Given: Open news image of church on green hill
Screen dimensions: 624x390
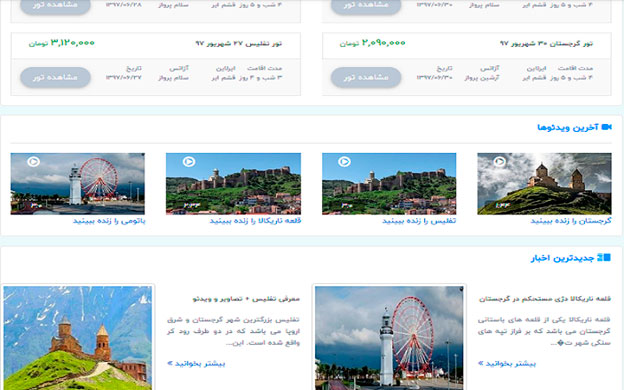Looking at the screenshot, I should tap(78, 338).
